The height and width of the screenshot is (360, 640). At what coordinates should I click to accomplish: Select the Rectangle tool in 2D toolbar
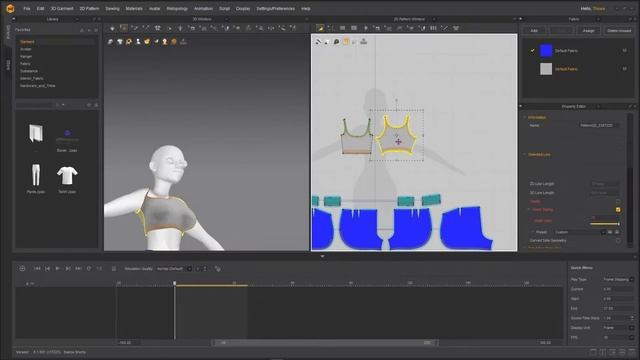342,28
